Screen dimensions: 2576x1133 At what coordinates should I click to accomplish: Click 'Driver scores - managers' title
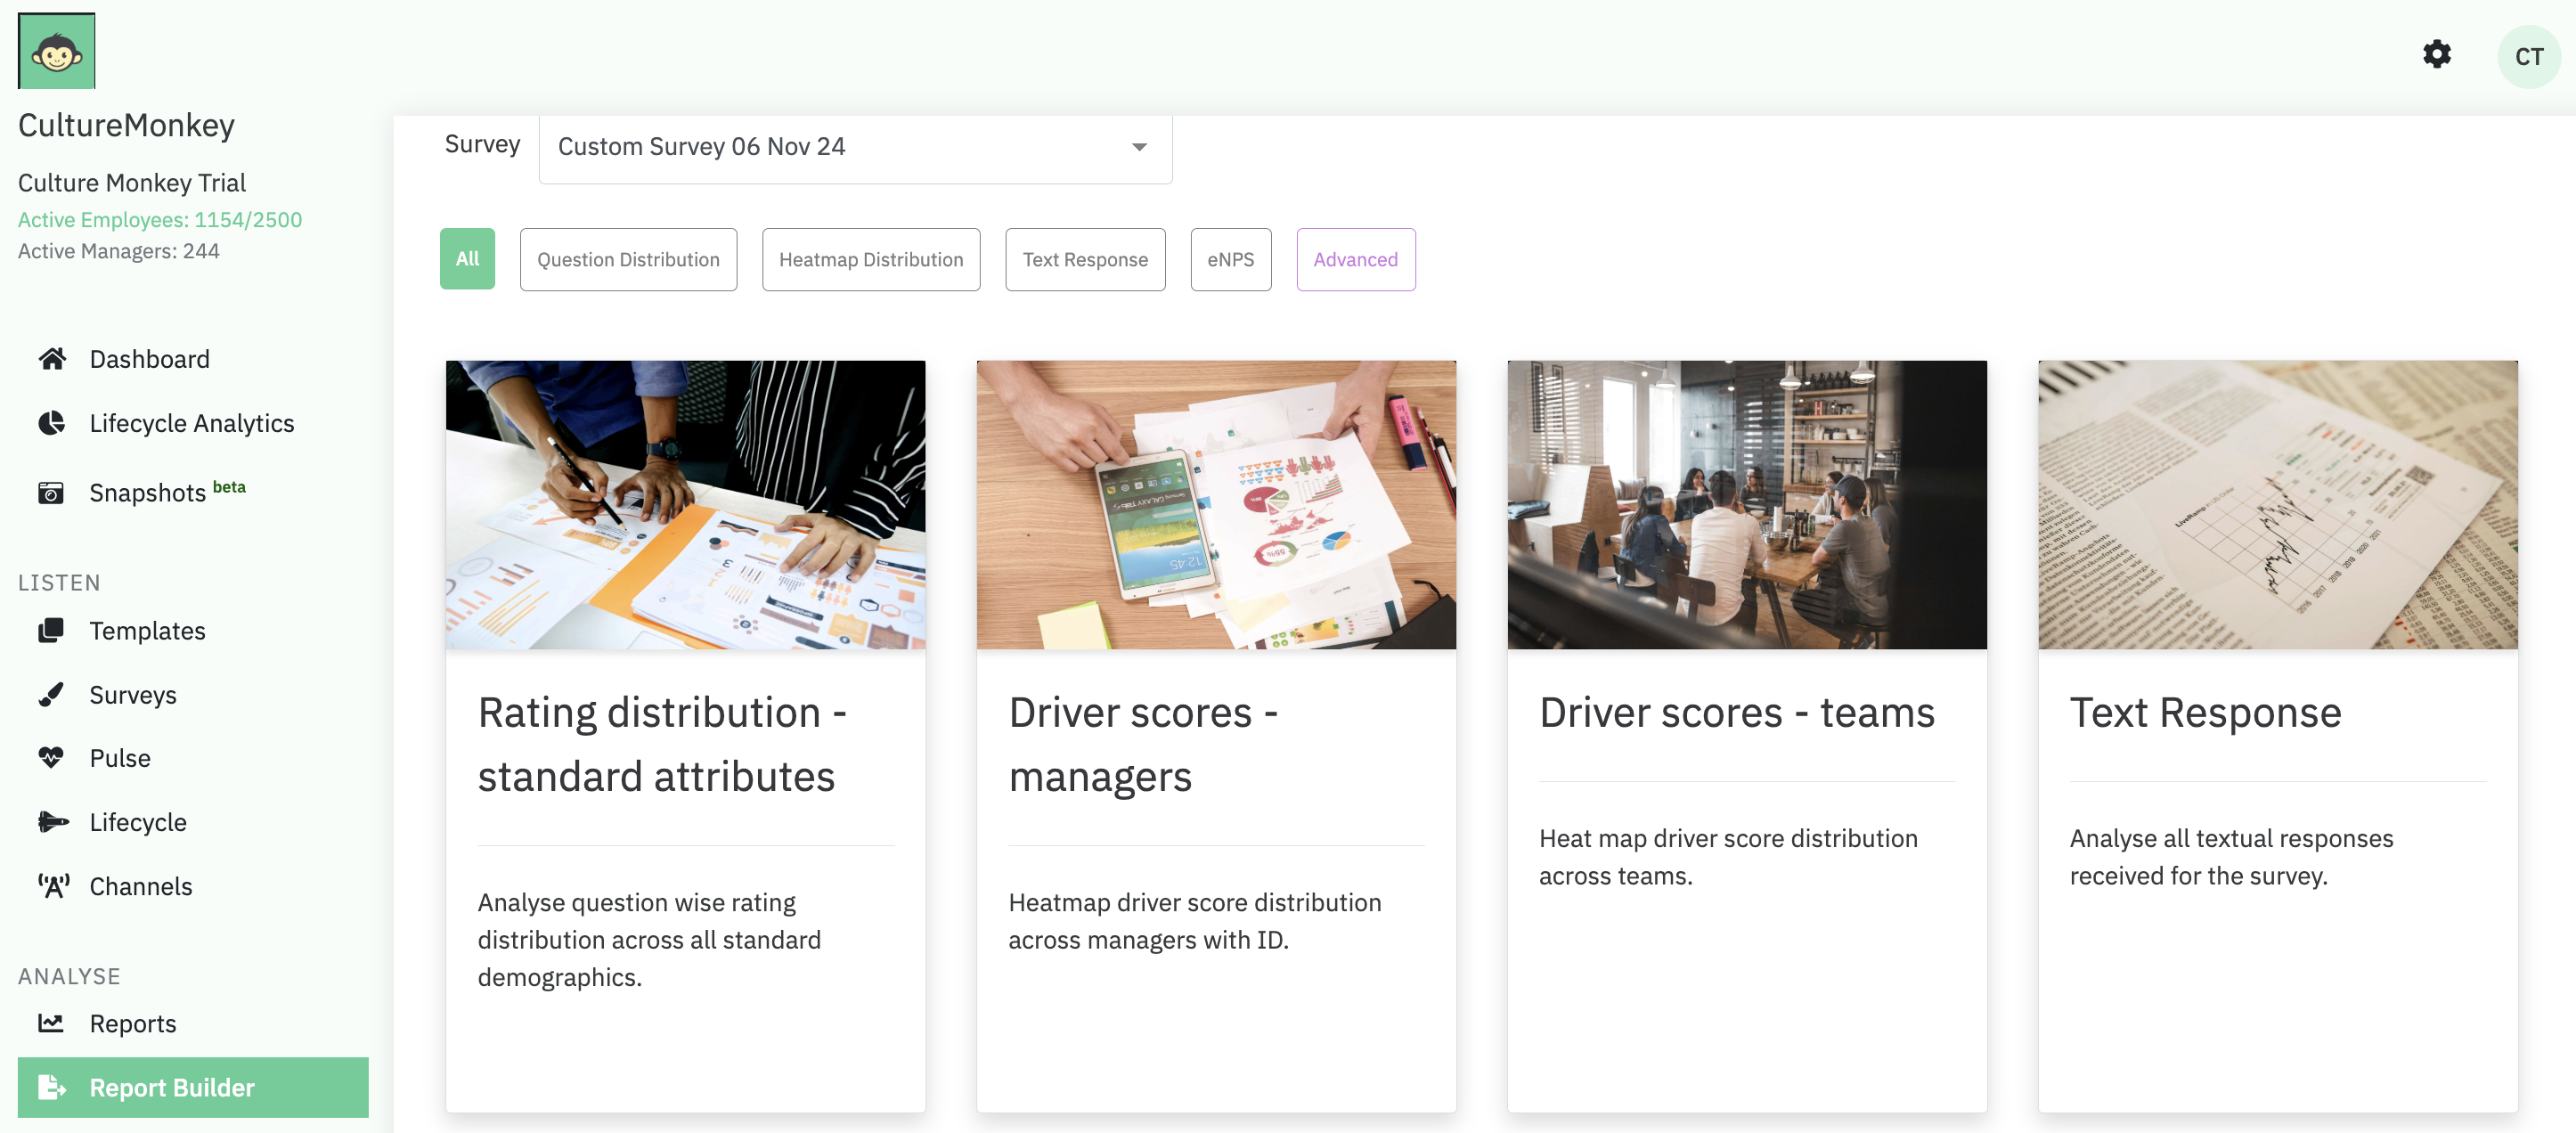pos(1143,745)
